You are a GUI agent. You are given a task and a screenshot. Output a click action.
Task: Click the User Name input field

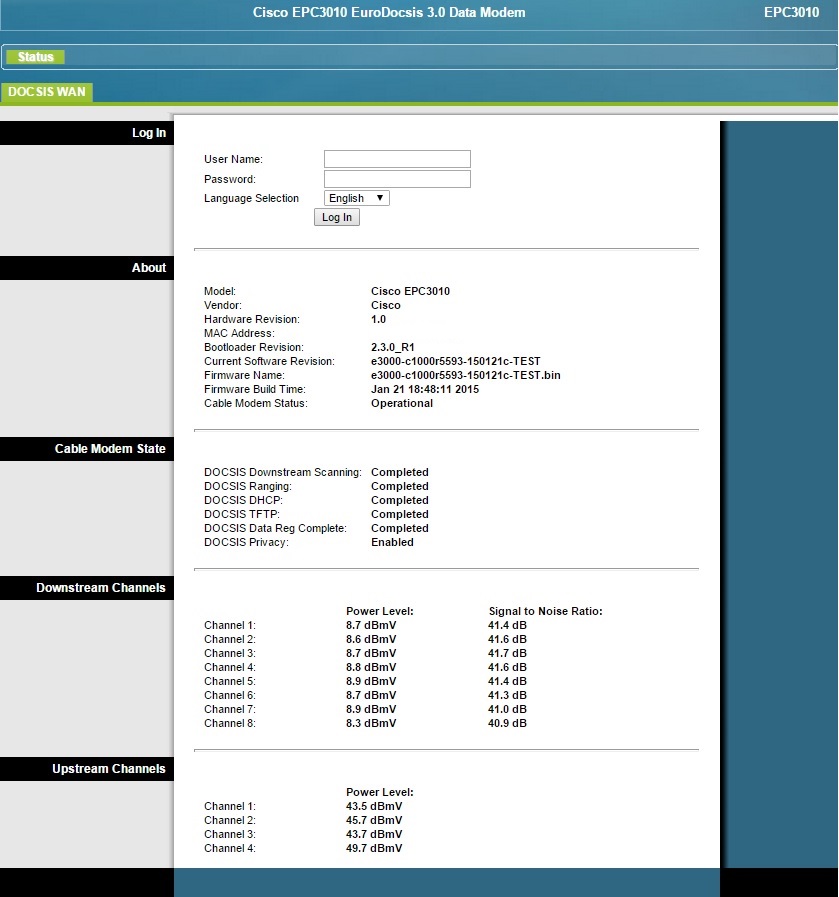pyautogui.click(x=397, y=159)
